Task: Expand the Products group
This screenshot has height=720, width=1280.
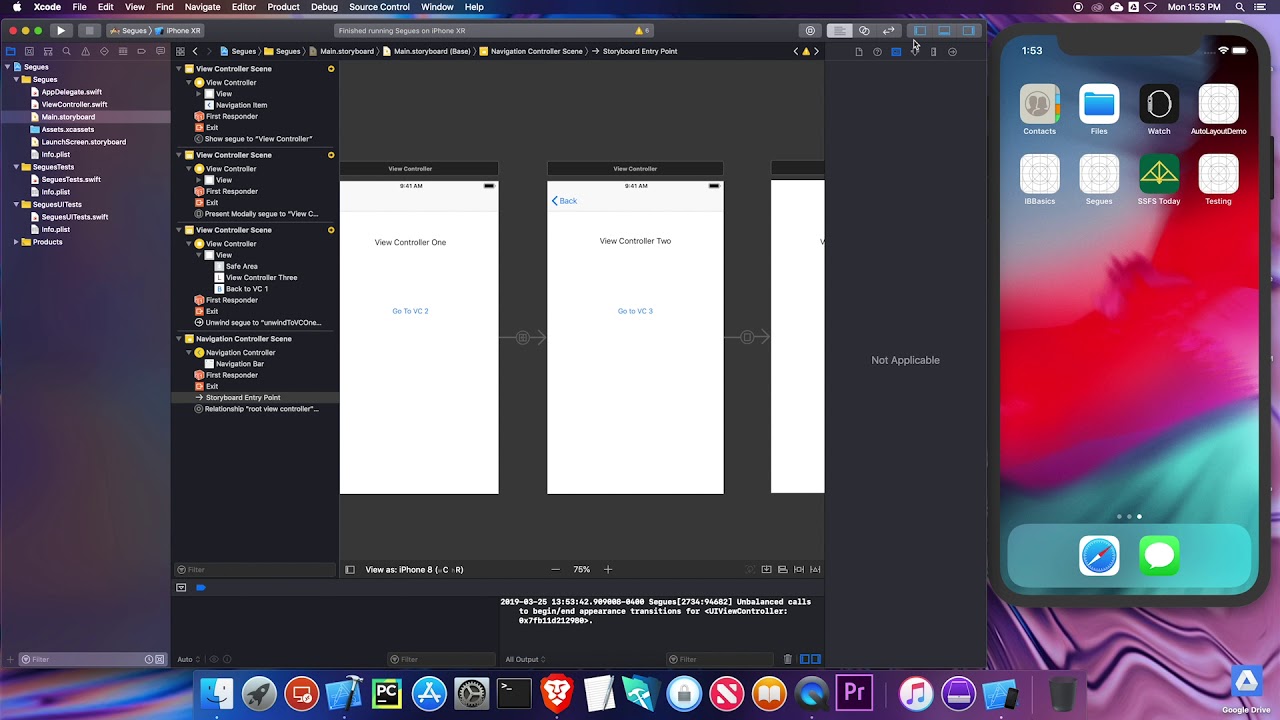Action: (16, 242)
